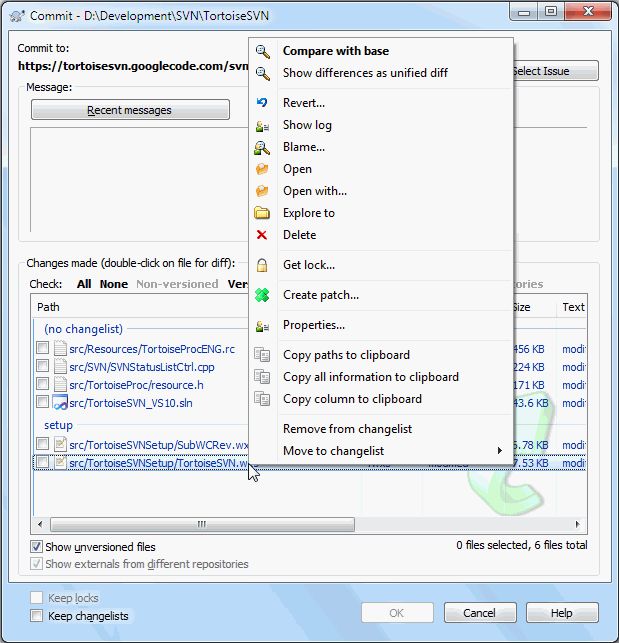Image resolution: width=619 pixels, height=643 pixels.
Task: Choose Explore to menu entry
Action: [381, 213]
